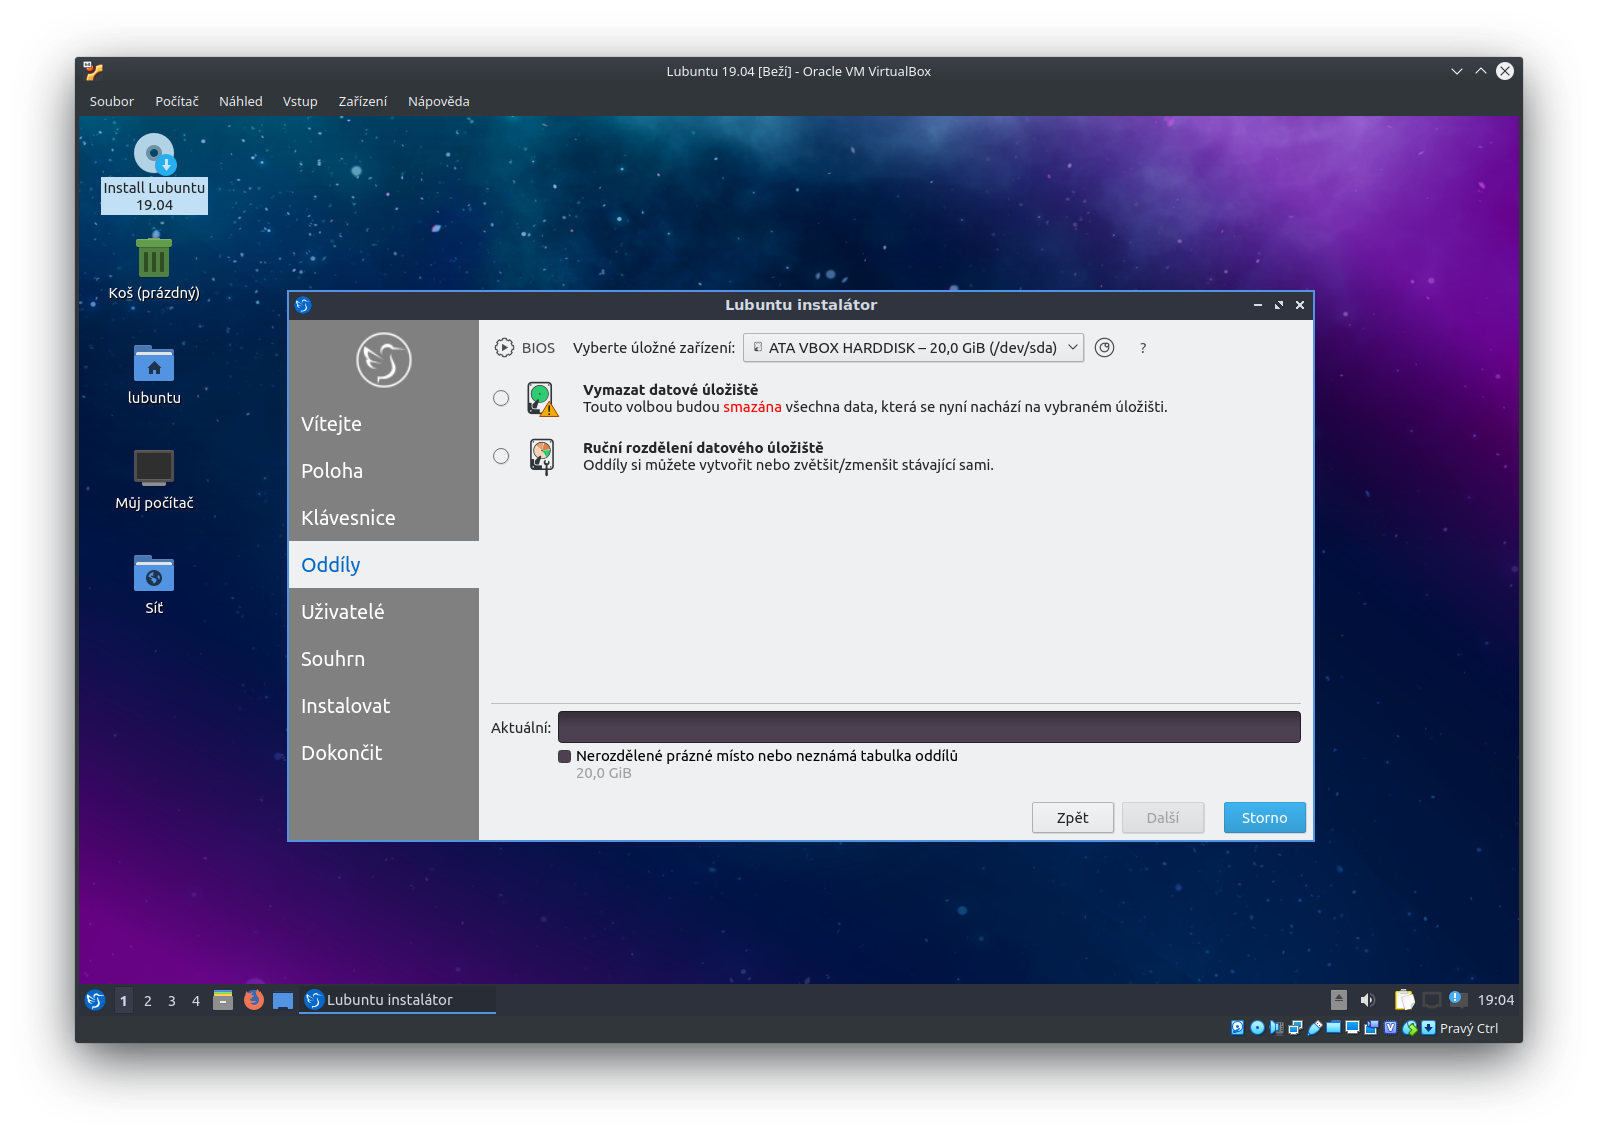Click the volume speaker tray icon
Viewport: 1598px width, 1136px height.
(x=1368, y=1000)
